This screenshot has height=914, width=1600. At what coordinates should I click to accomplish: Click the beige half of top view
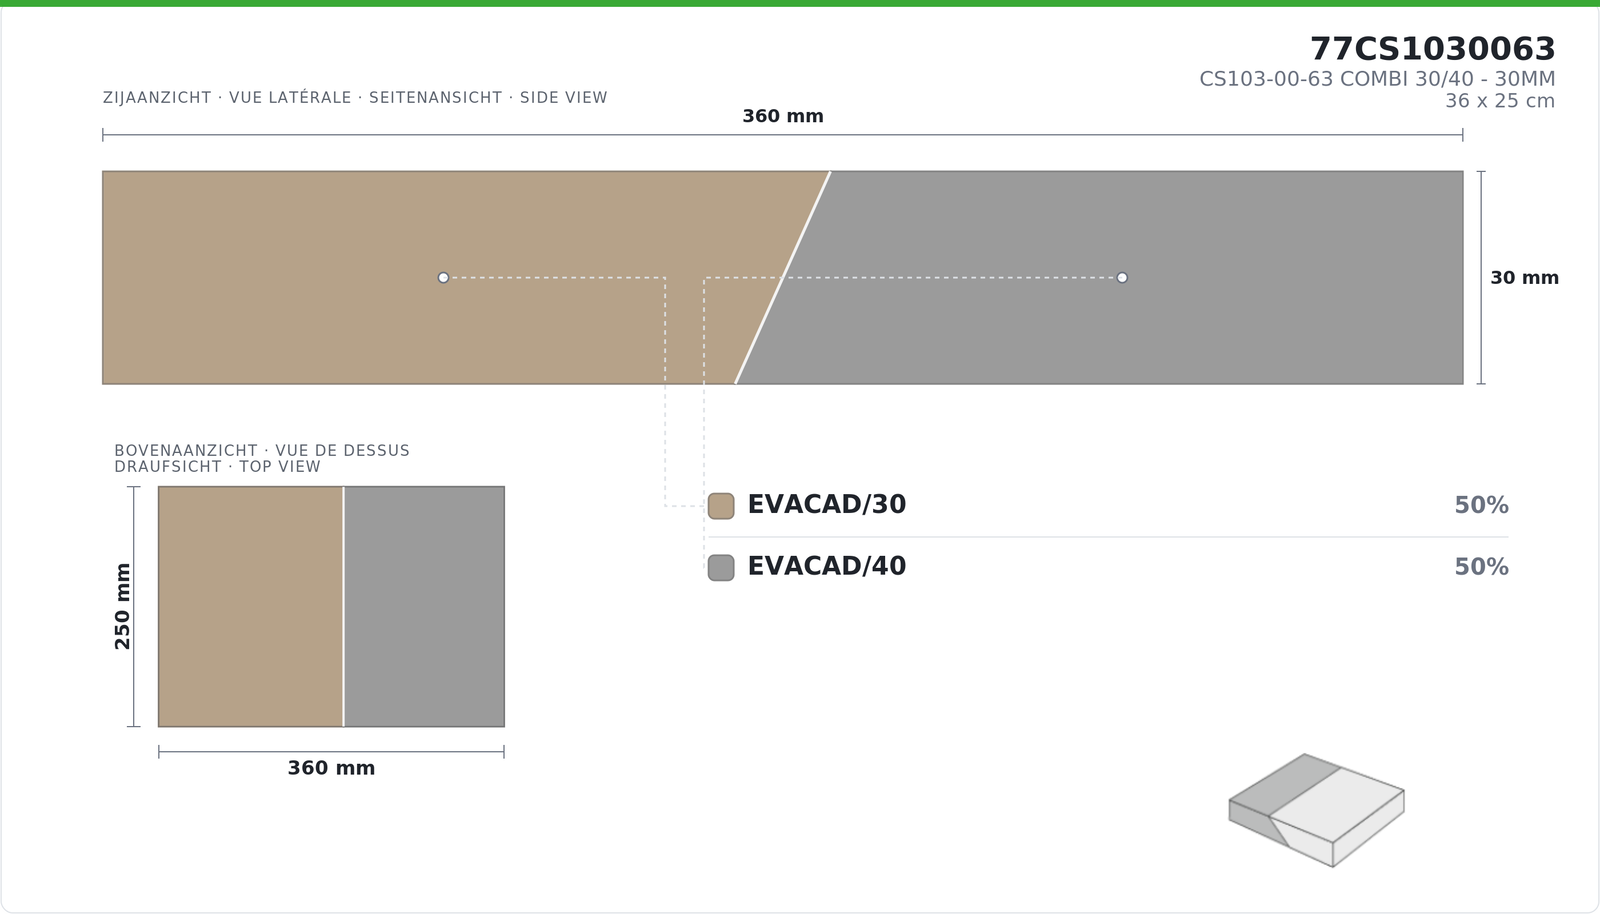[251, 606]
